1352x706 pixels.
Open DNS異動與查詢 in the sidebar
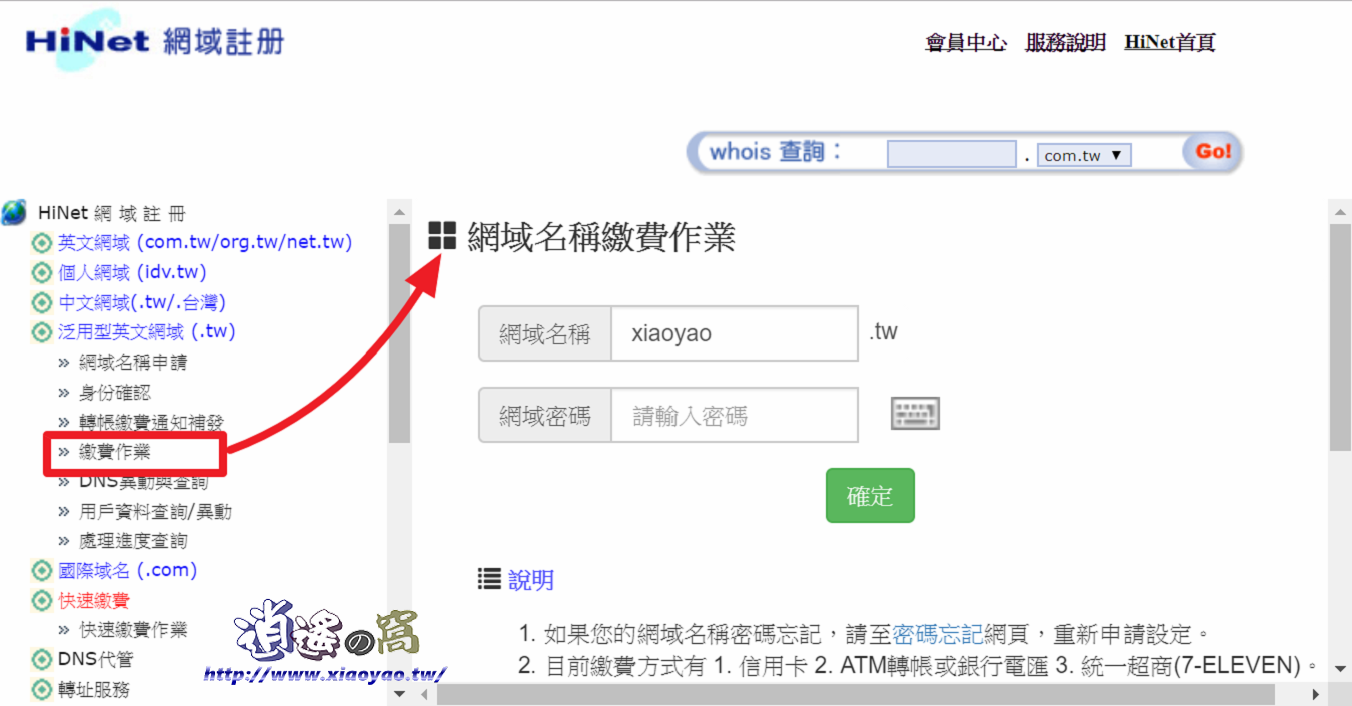coord(144,482)
